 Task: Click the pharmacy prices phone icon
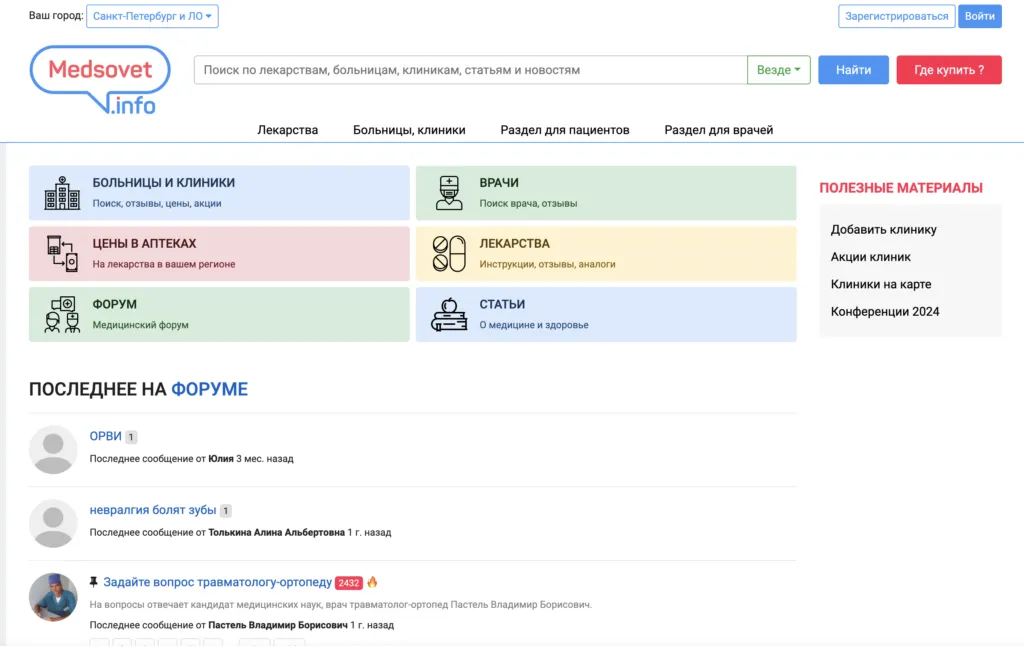click(62, 254)
